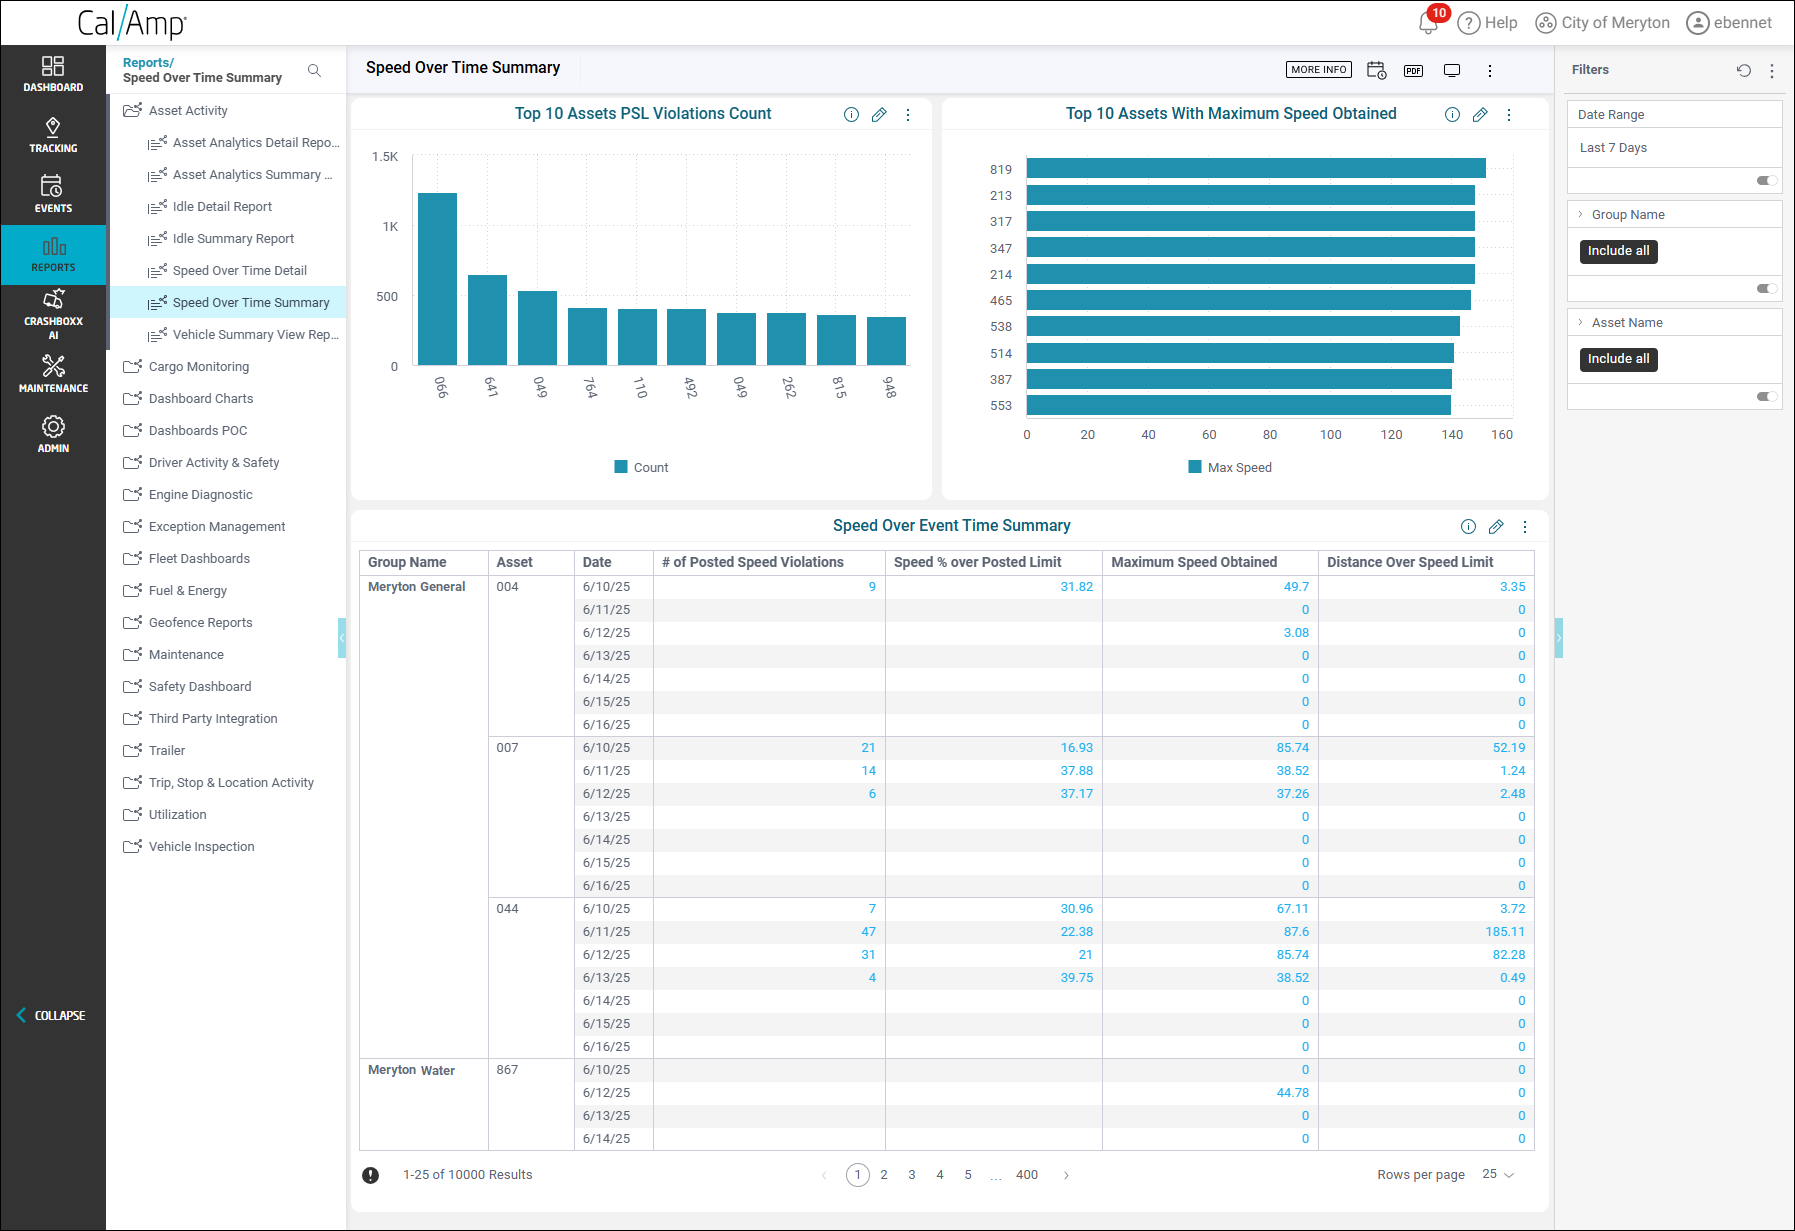
Task: Click Include all under Group Name
Action: pyautogui.click(x=1618, y=251)
